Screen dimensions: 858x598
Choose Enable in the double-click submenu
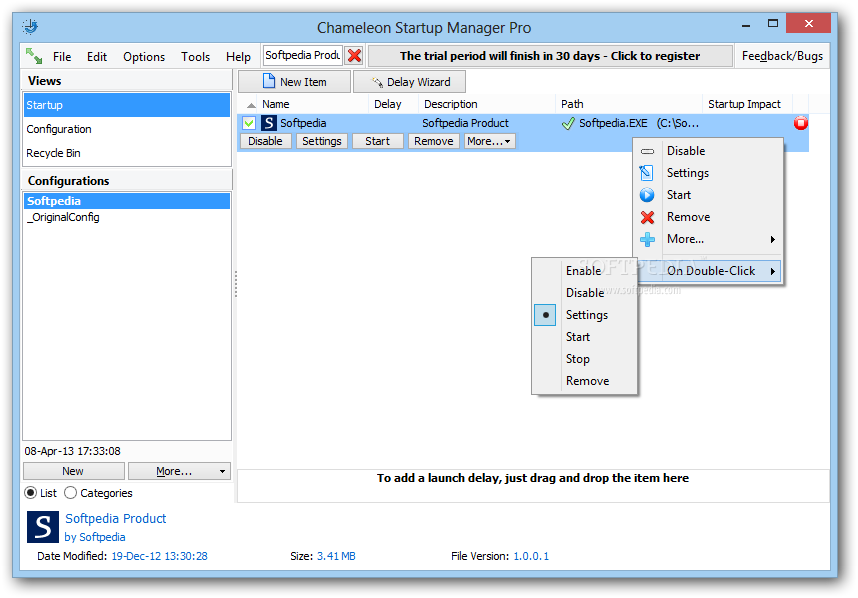(x=585, y=271)
